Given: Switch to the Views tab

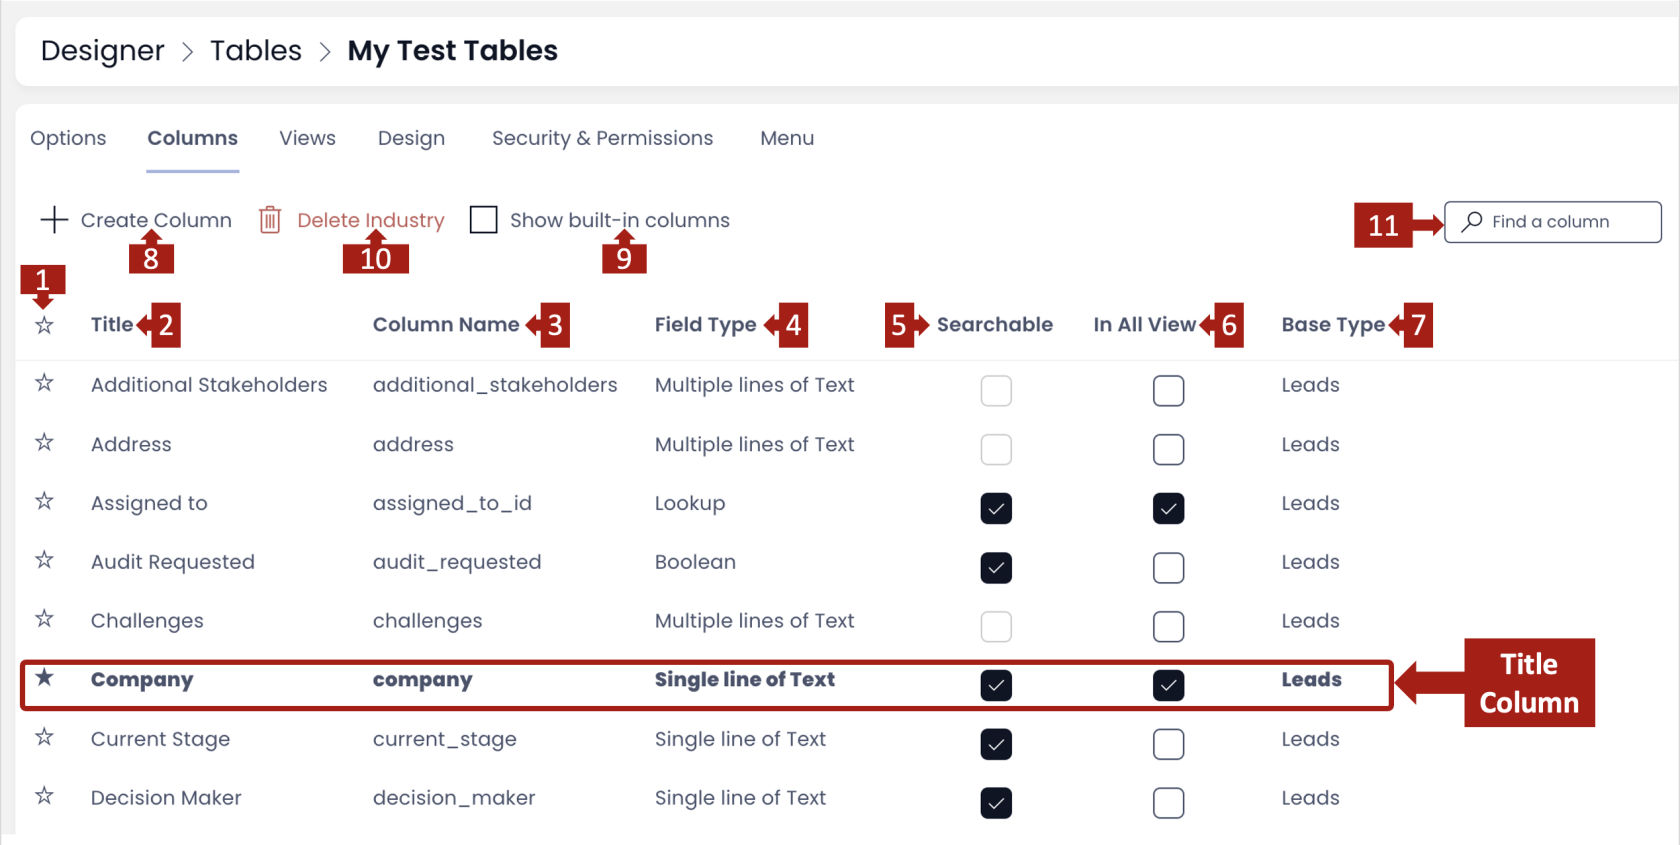Looking at the screenshot, I should pyautogui.click(x=307, y=138).
